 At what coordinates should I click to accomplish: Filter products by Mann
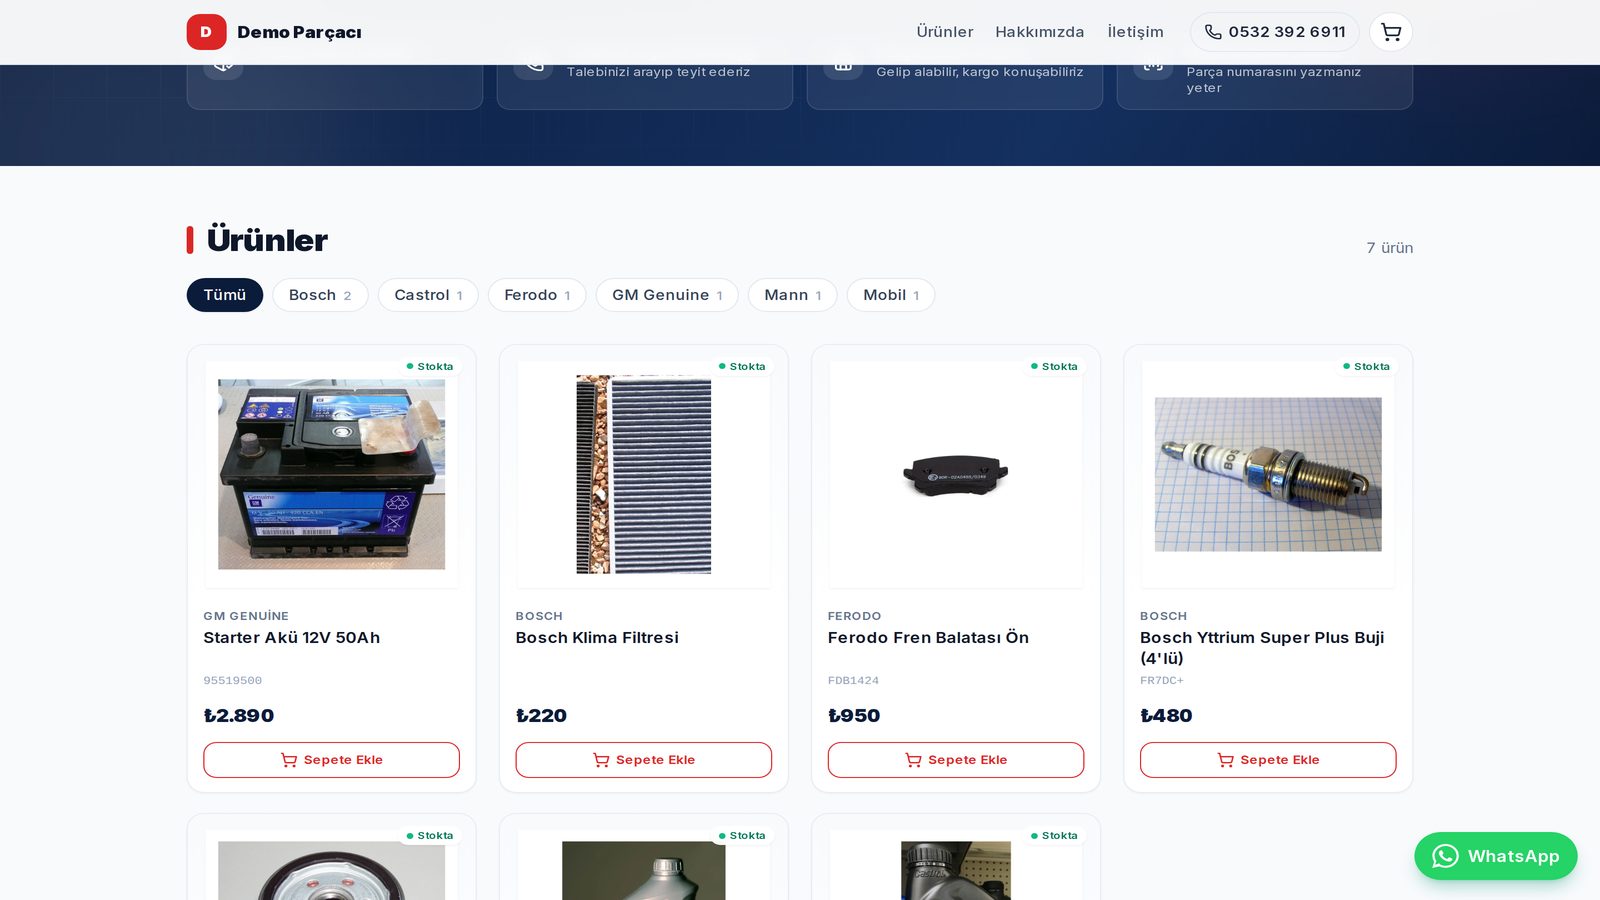click(x=792, y=295)
